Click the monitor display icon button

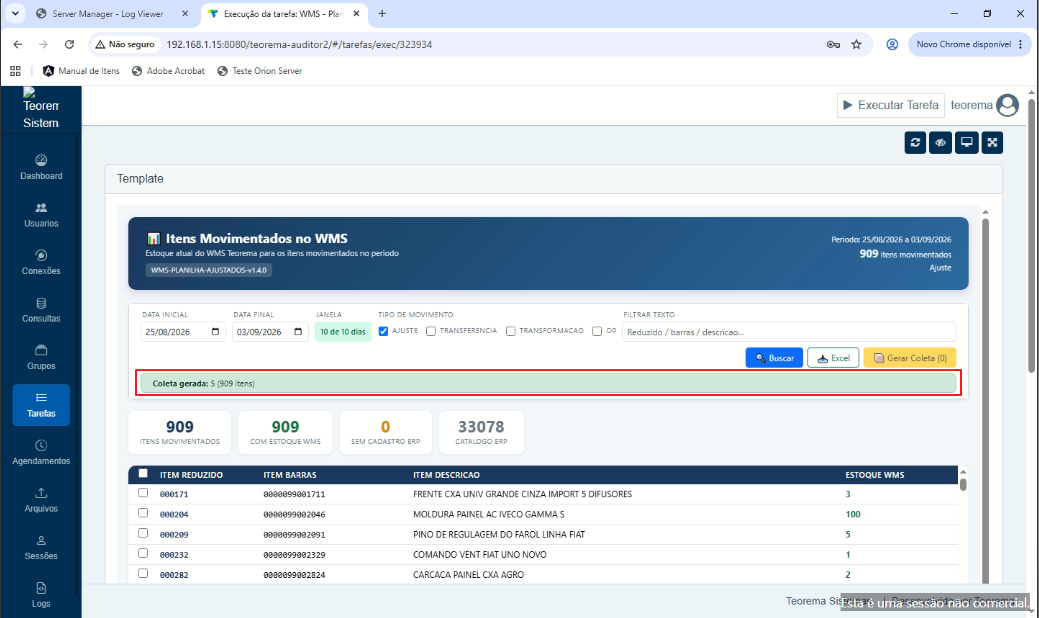pyautogui.click(x=967, y=142)
